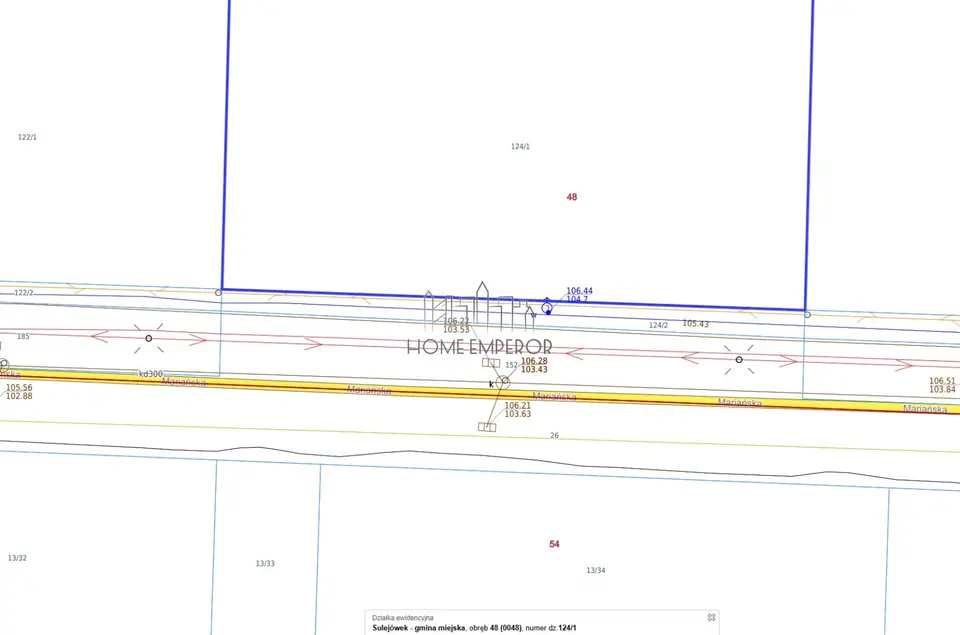Image resolution: width=960 pixels, height=635 pixels.
Task: Click the drain inlet rectangle below elevation 106.21
Action: click(487, 427)
